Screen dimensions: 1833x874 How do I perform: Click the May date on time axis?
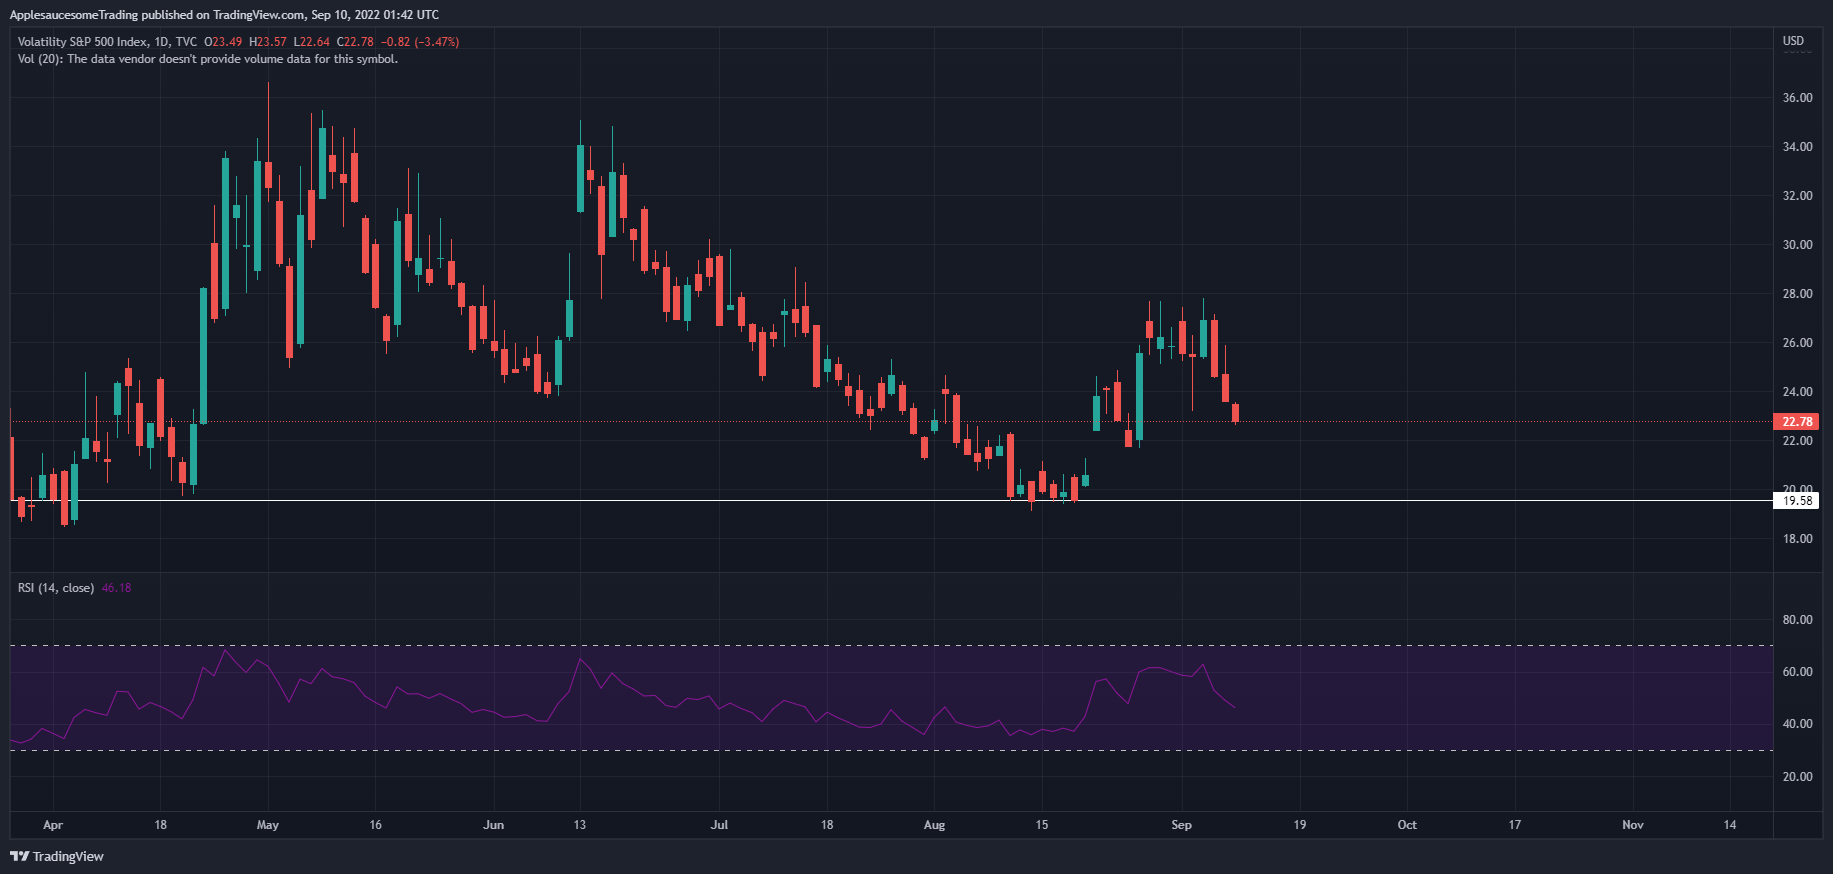point(268,825)
